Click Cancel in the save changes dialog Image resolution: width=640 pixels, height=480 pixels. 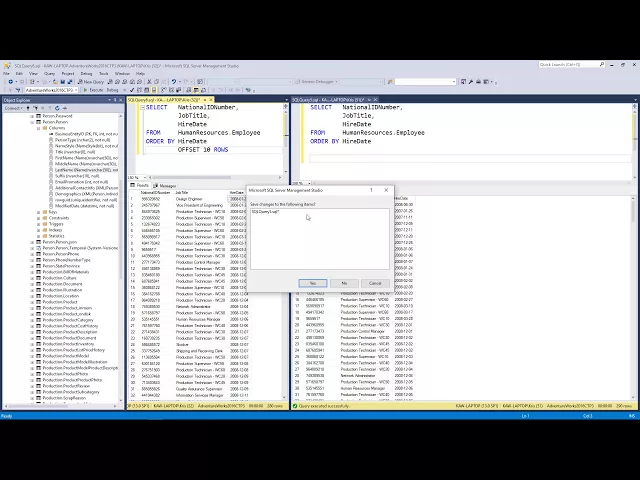[x=375, y=283]
